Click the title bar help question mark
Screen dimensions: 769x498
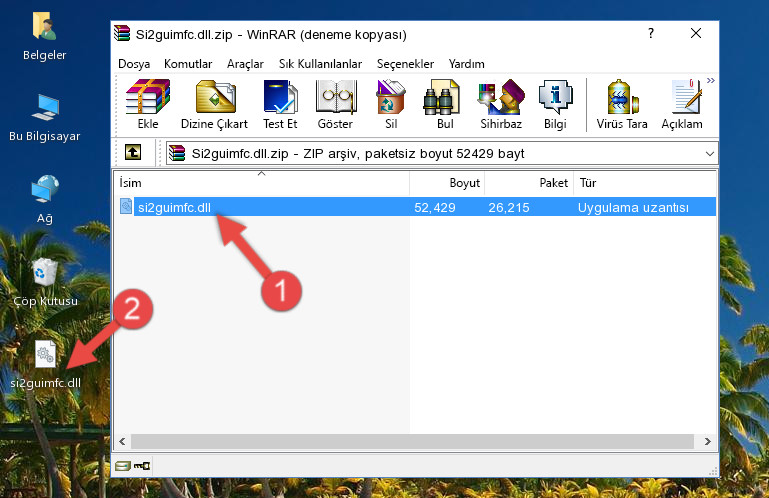pyautogui.click(x=650, y=33)
